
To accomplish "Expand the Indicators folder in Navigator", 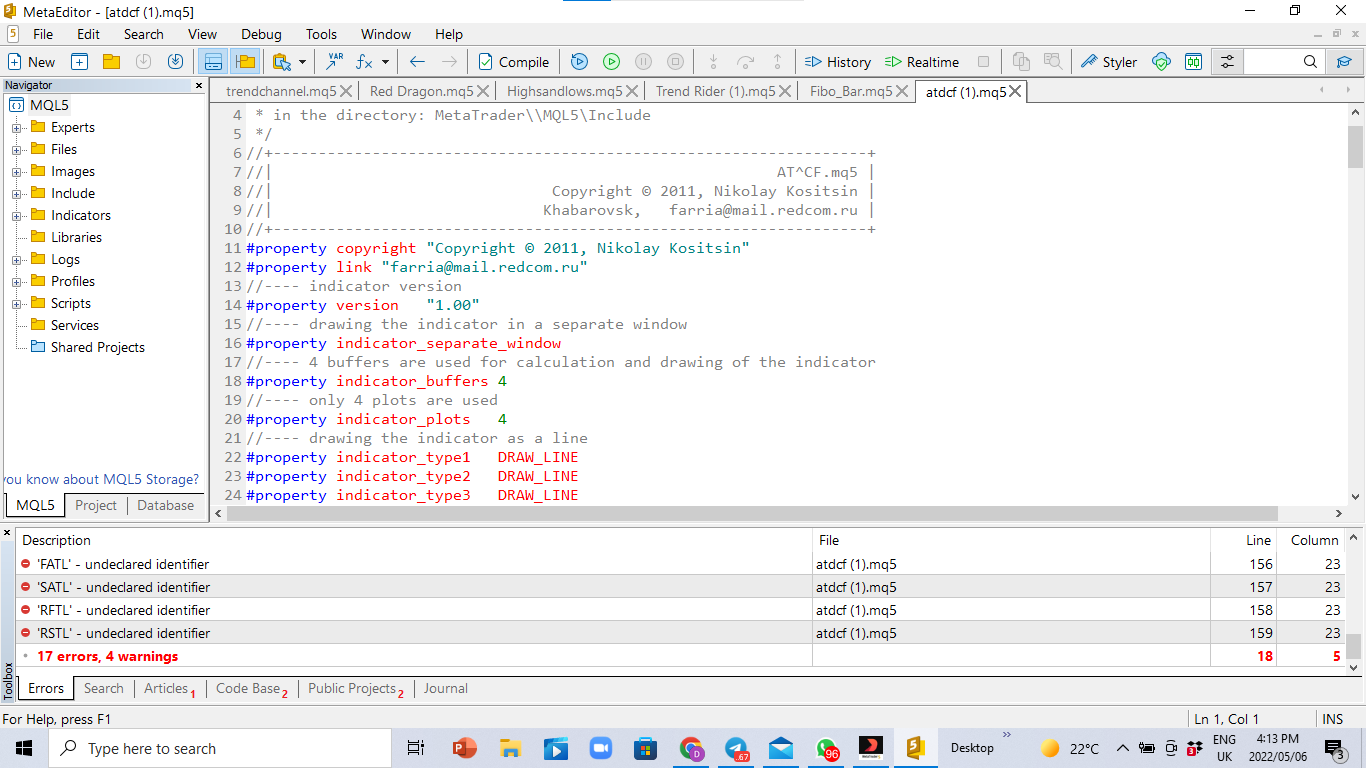I will 18,215.
